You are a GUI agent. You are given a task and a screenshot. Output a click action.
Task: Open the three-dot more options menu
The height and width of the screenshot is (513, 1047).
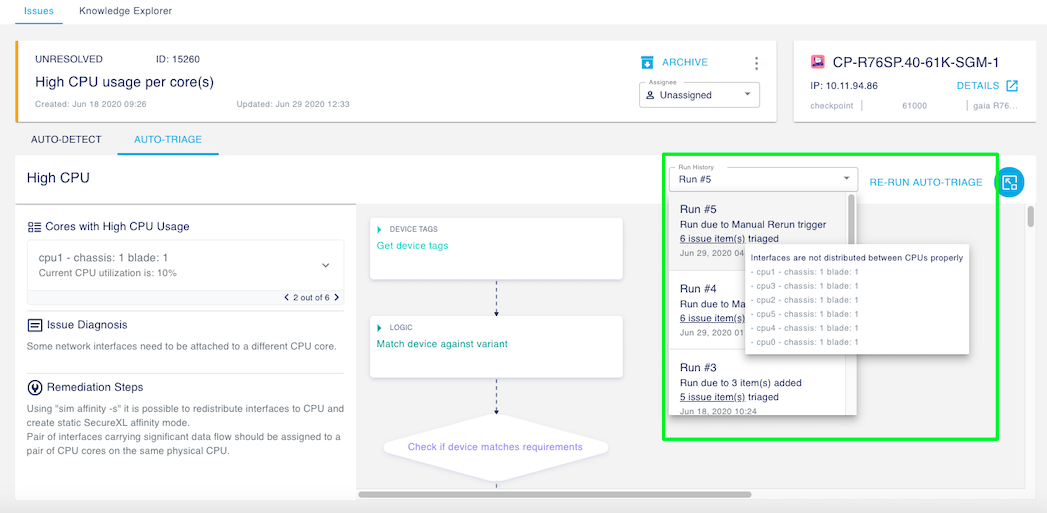point(756,63)
